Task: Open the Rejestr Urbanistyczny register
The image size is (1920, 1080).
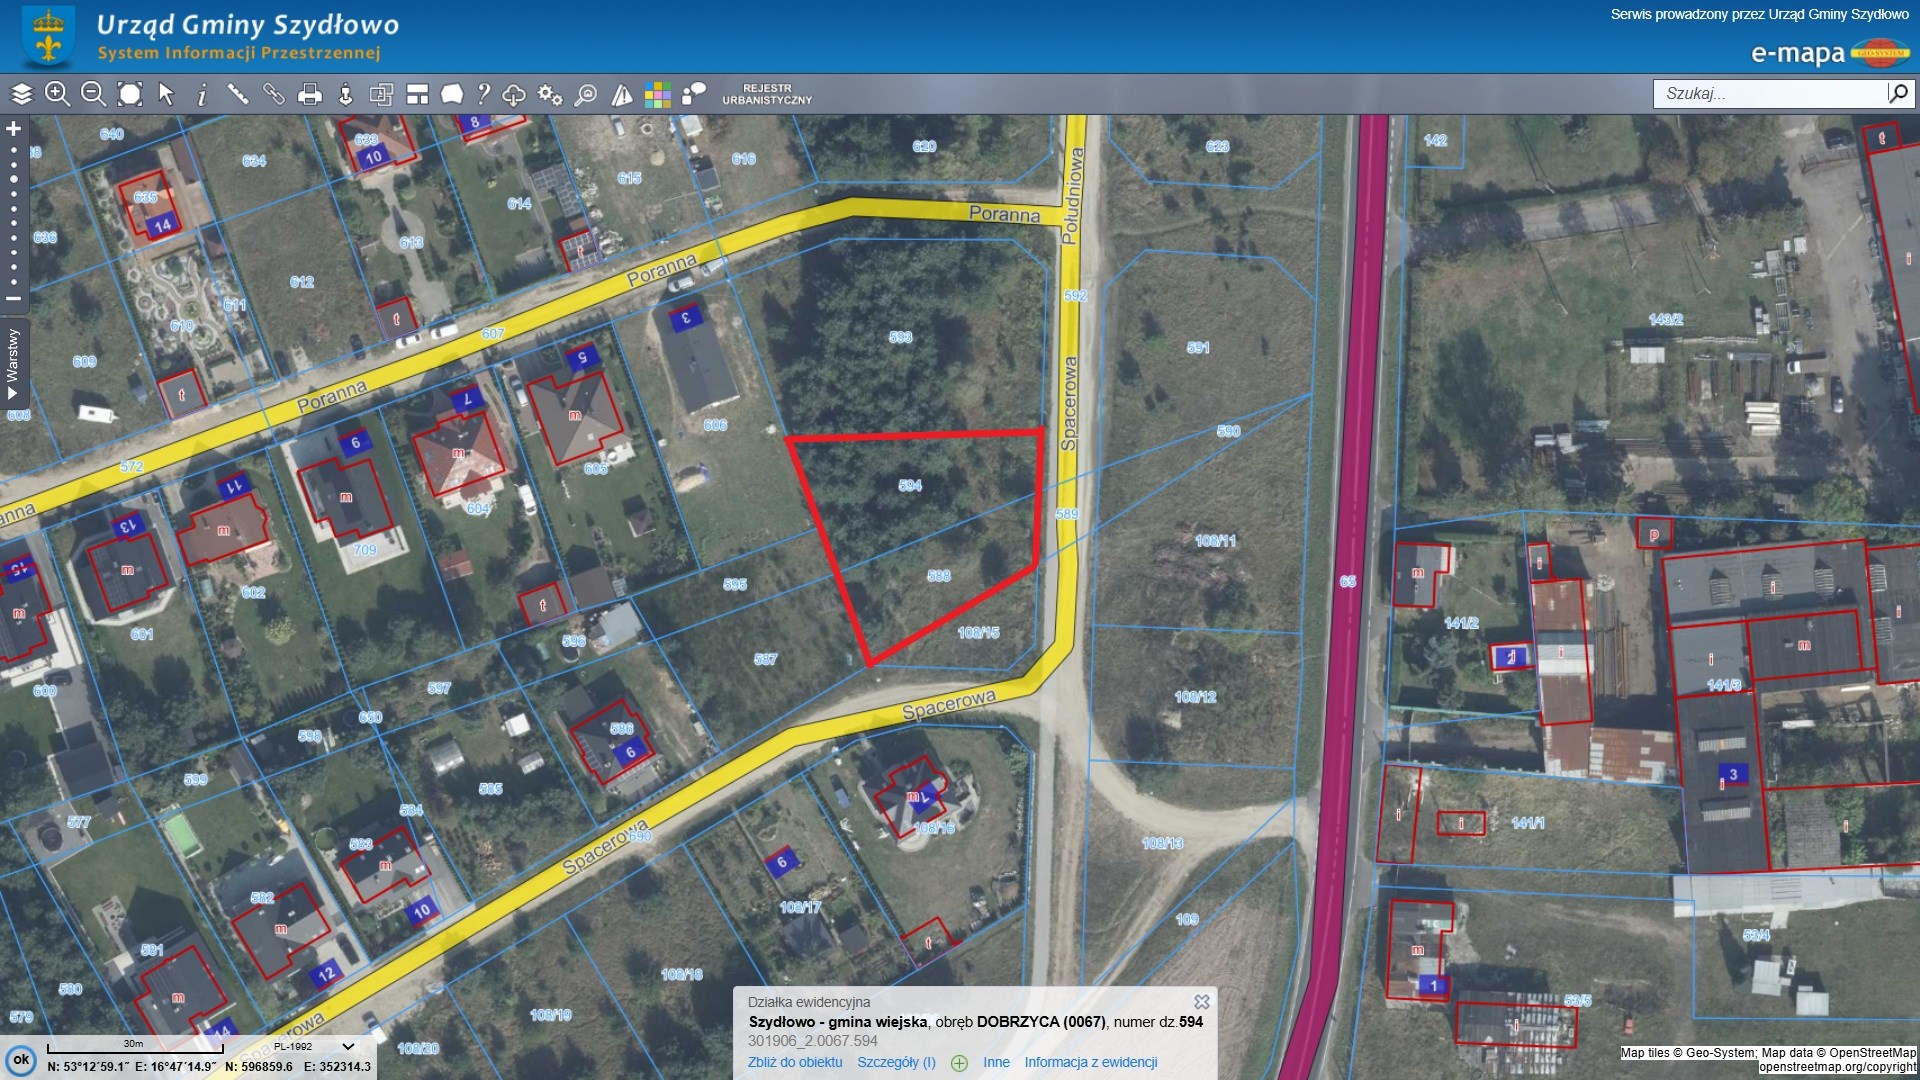Action: (767, 94)
